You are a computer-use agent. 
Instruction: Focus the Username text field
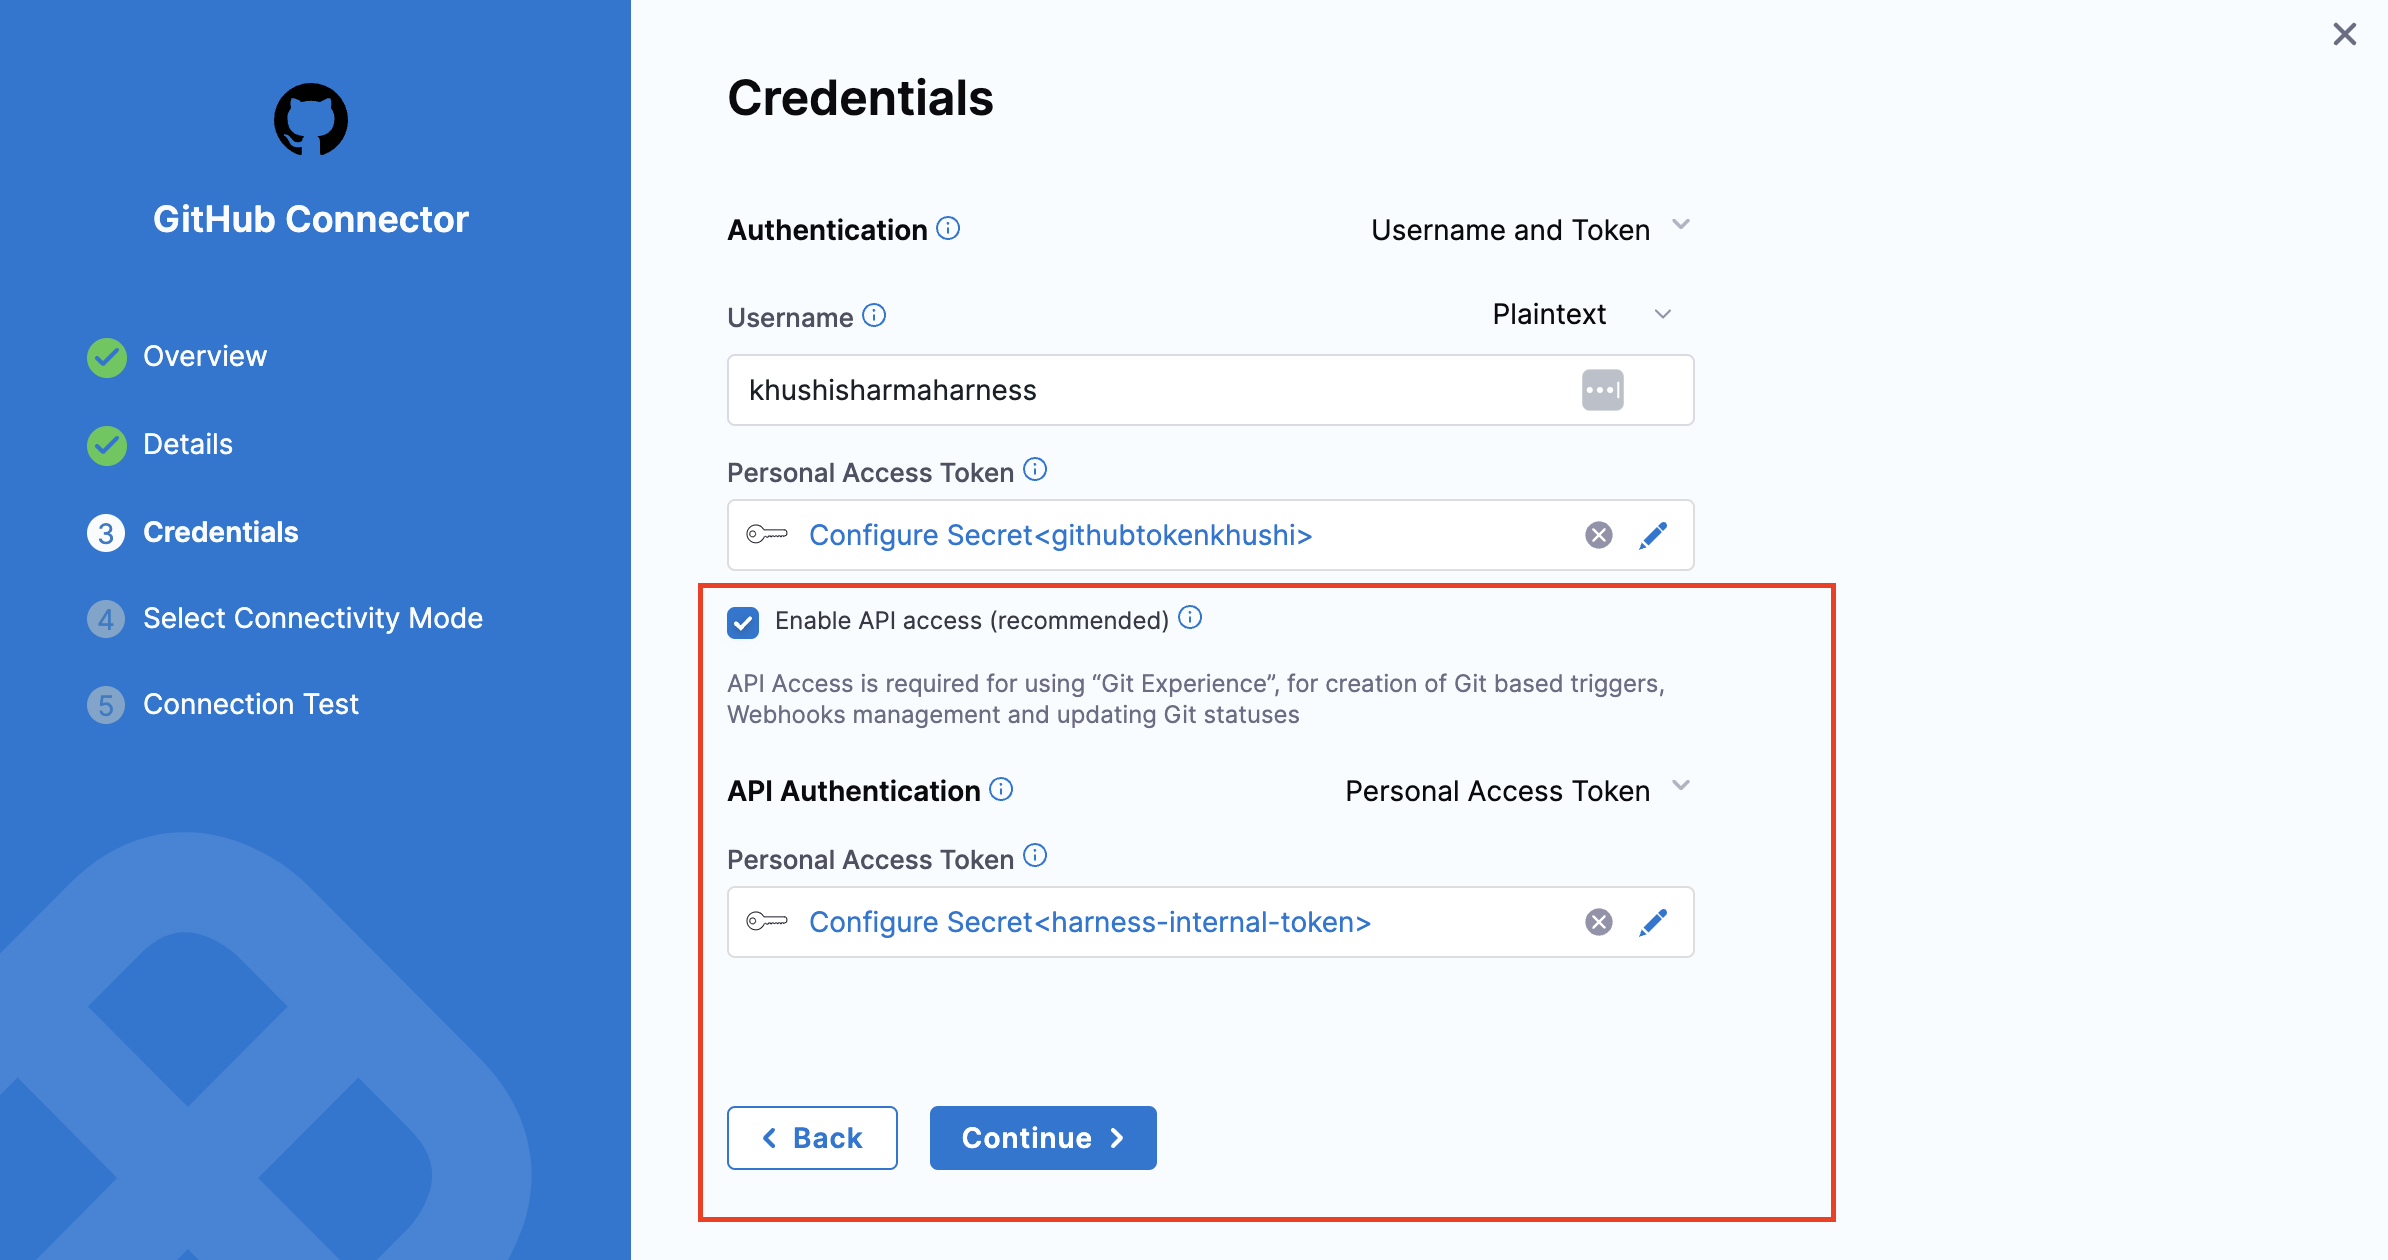click(1150, 390)
